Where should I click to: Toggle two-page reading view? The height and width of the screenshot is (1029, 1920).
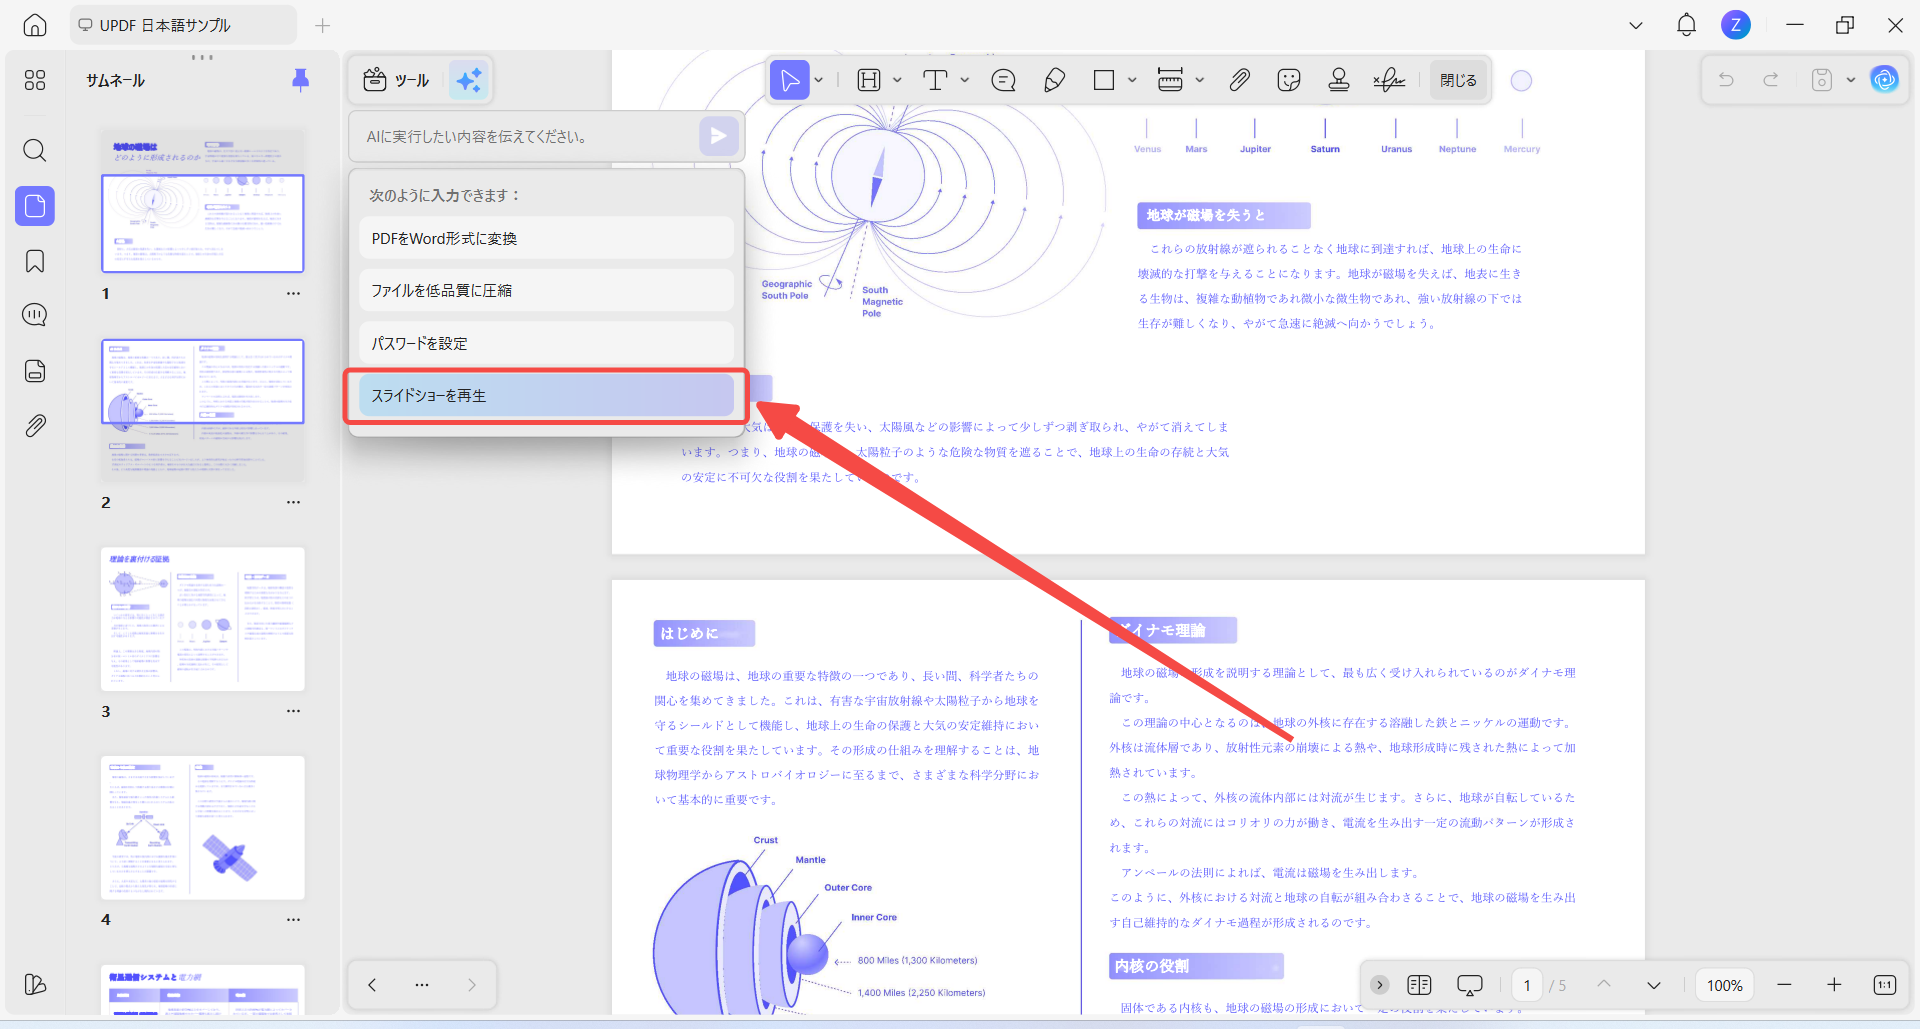pos(1419,985)
